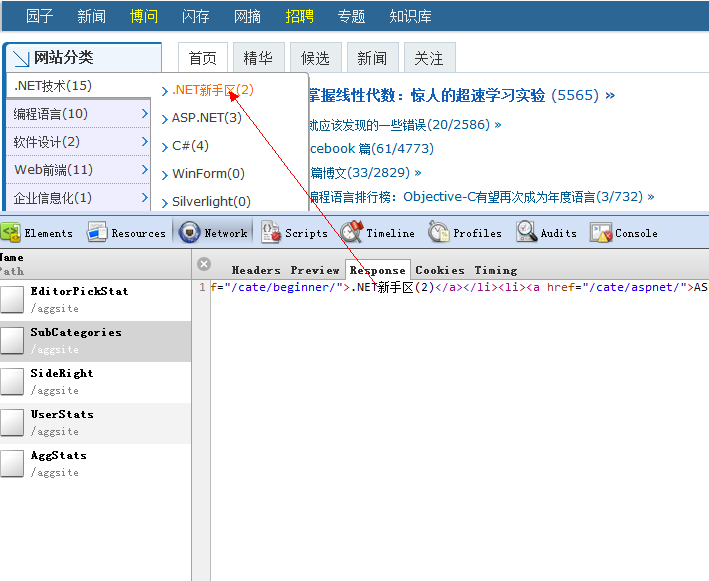
Task: Expand the 编程语言(10) category arrow
Action: pos(144,113)
